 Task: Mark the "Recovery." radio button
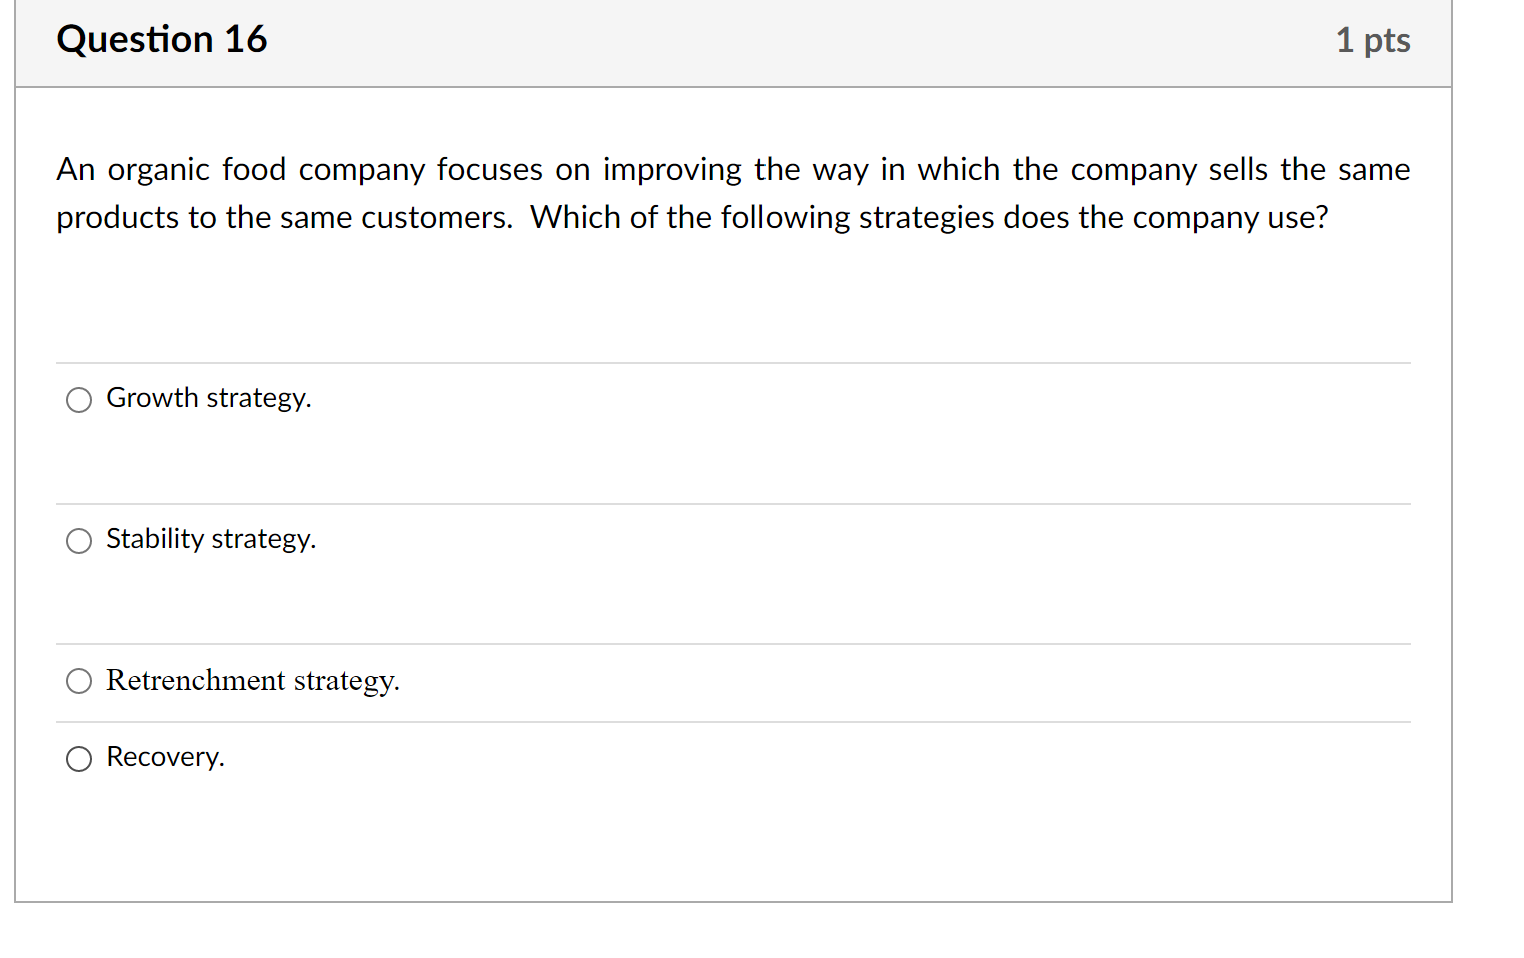click(x=79, y=759)
